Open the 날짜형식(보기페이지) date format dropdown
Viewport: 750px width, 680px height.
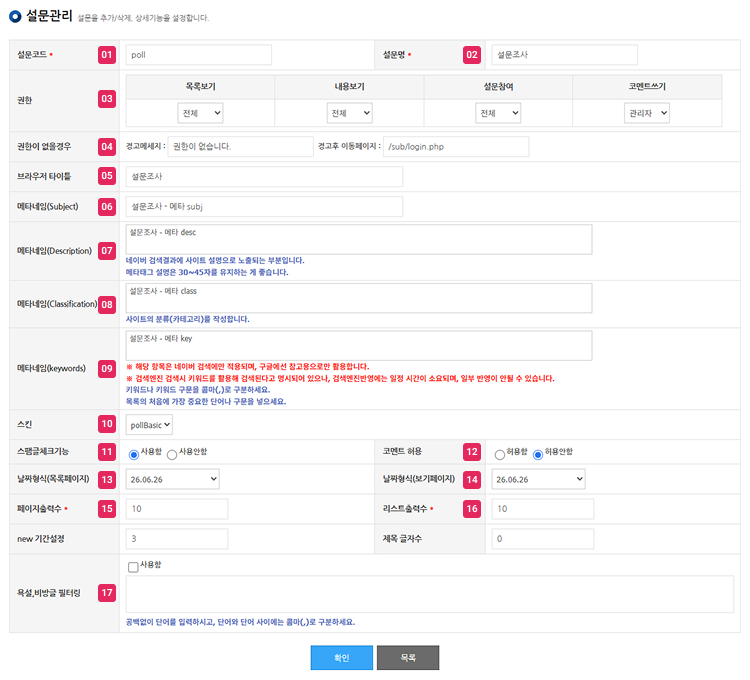538,479
